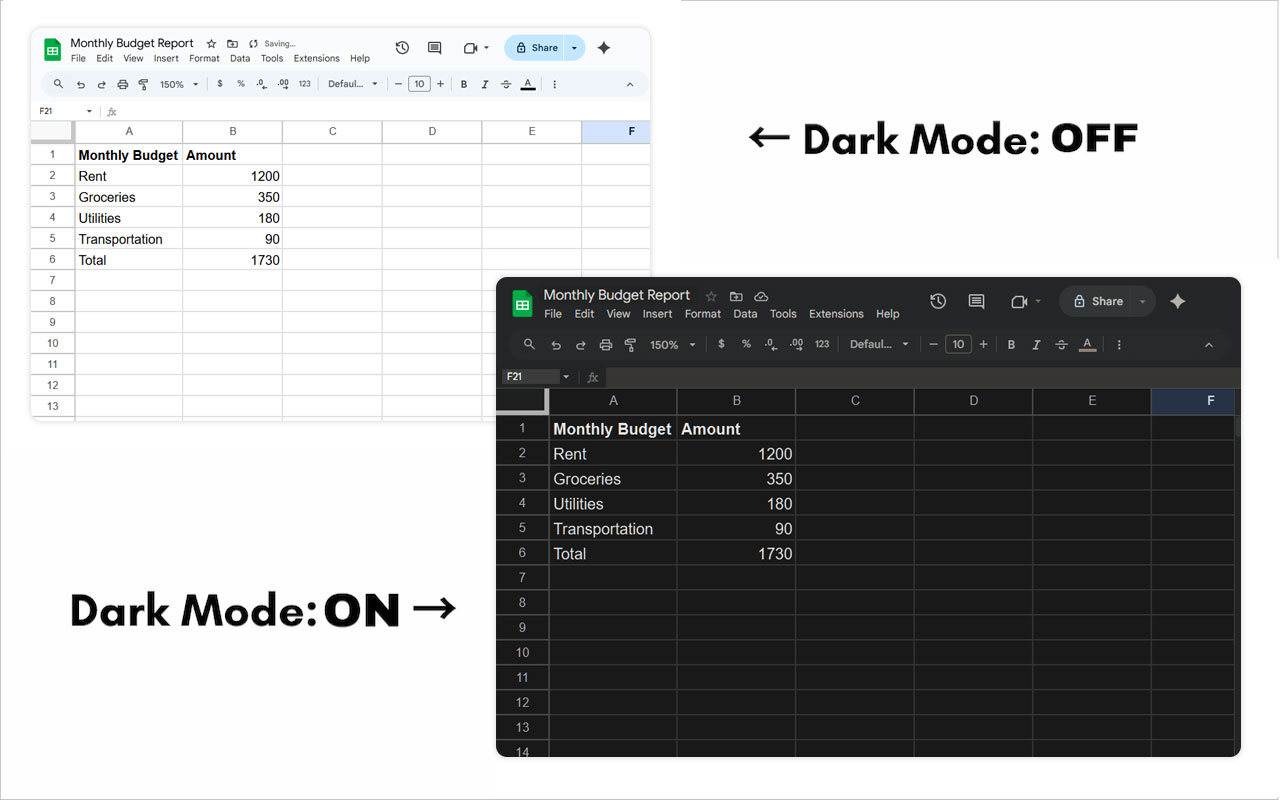This screenshot has width=1280, height=800.
Task: Open the text color picker
Action: (x=1087, y=344)
